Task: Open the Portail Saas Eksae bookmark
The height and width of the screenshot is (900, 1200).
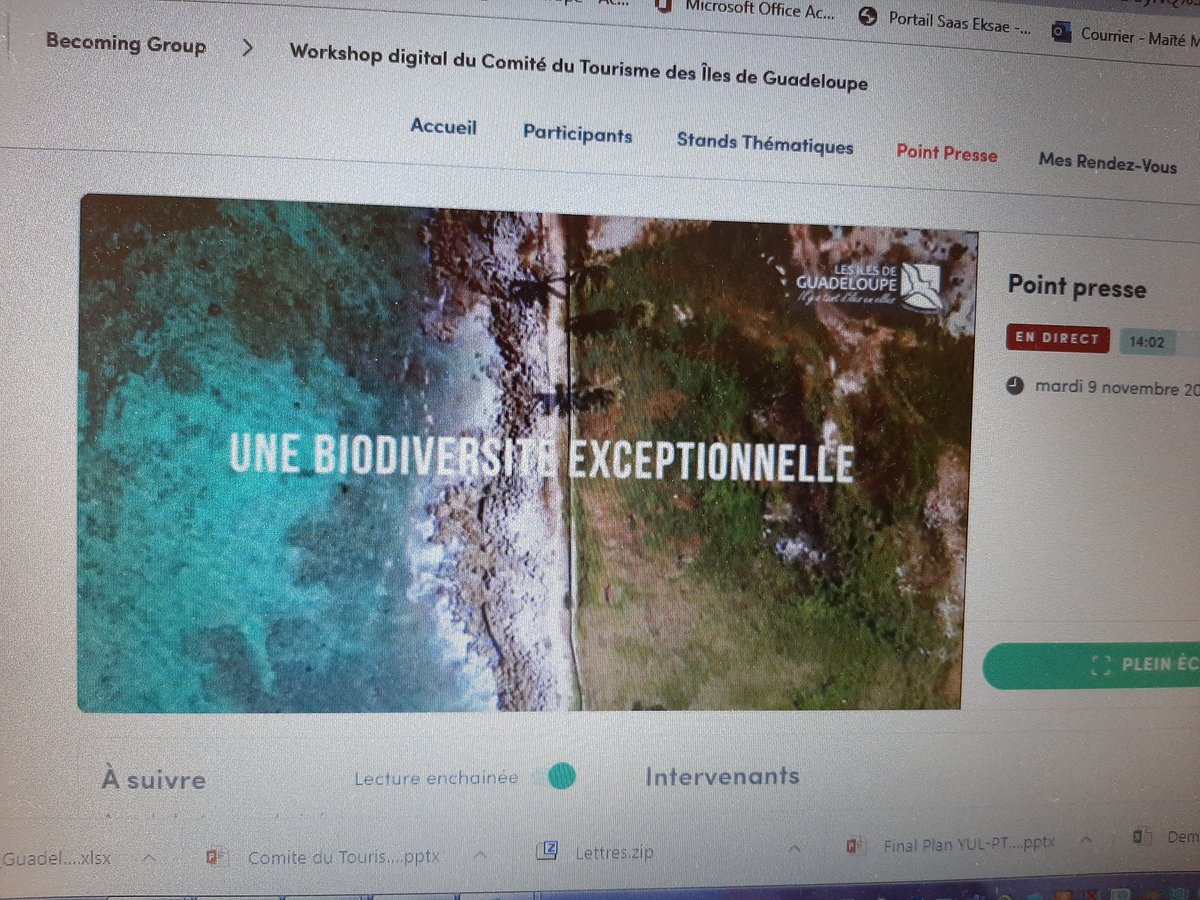Action: click(946, 22)
